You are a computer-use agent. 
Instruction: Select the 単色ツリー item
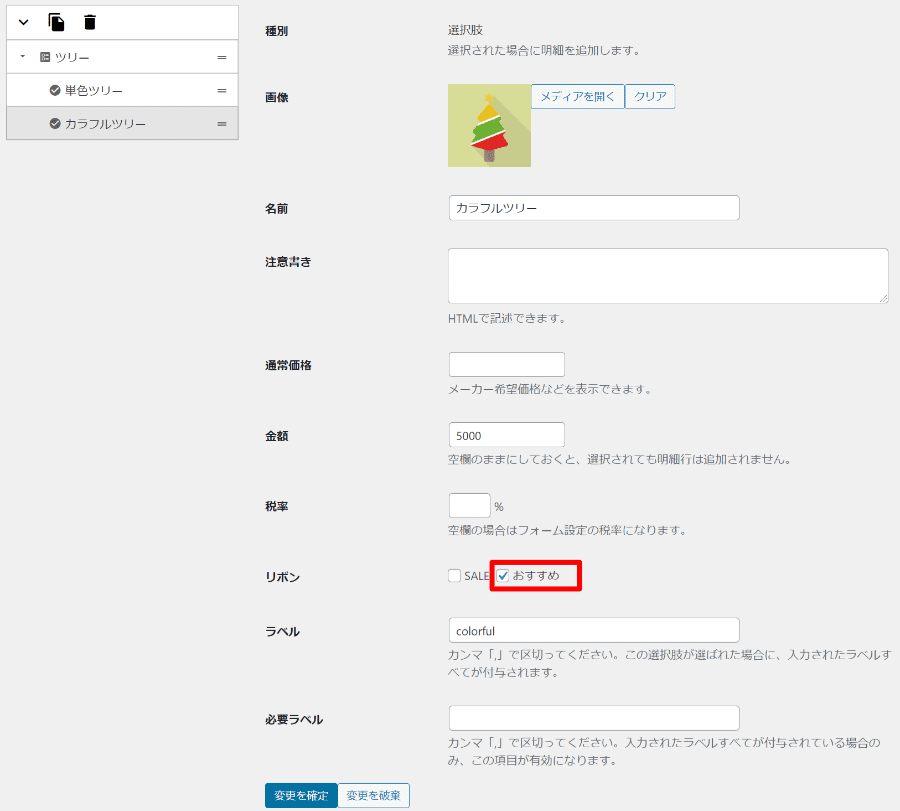(x=122, y=90)
